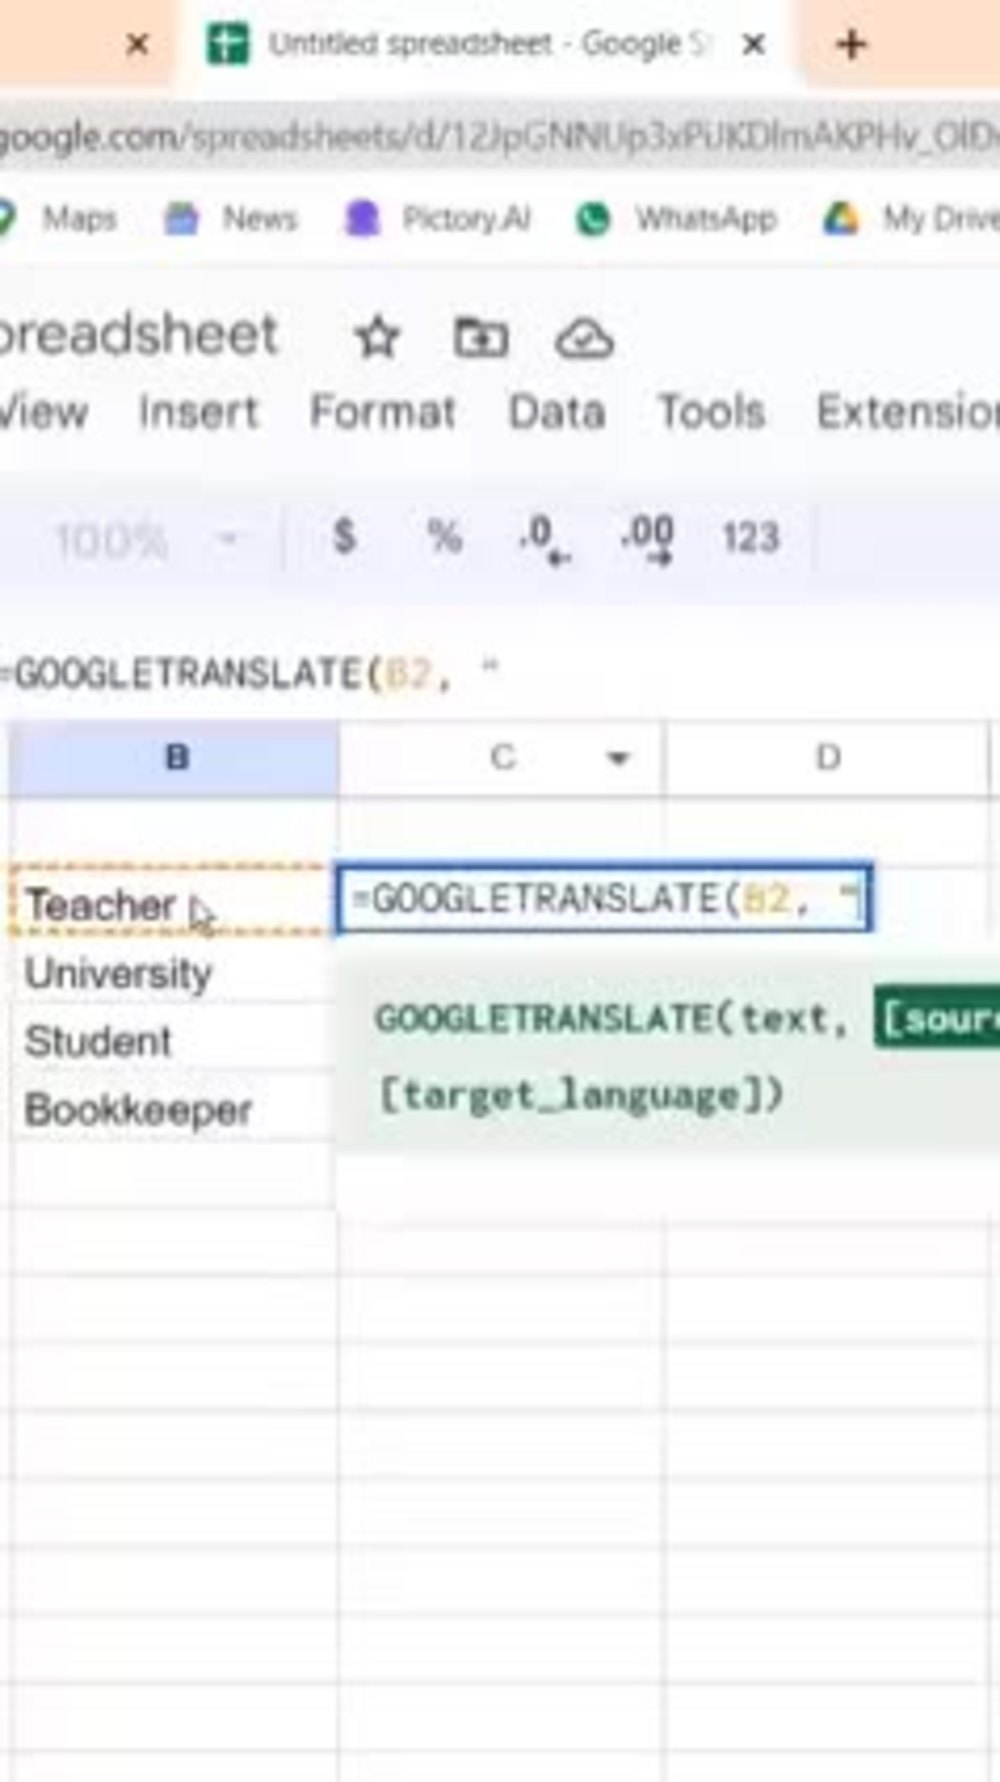Select the column D header
The height and width of the screenshot is (1782, 1000).
[827, 758]
